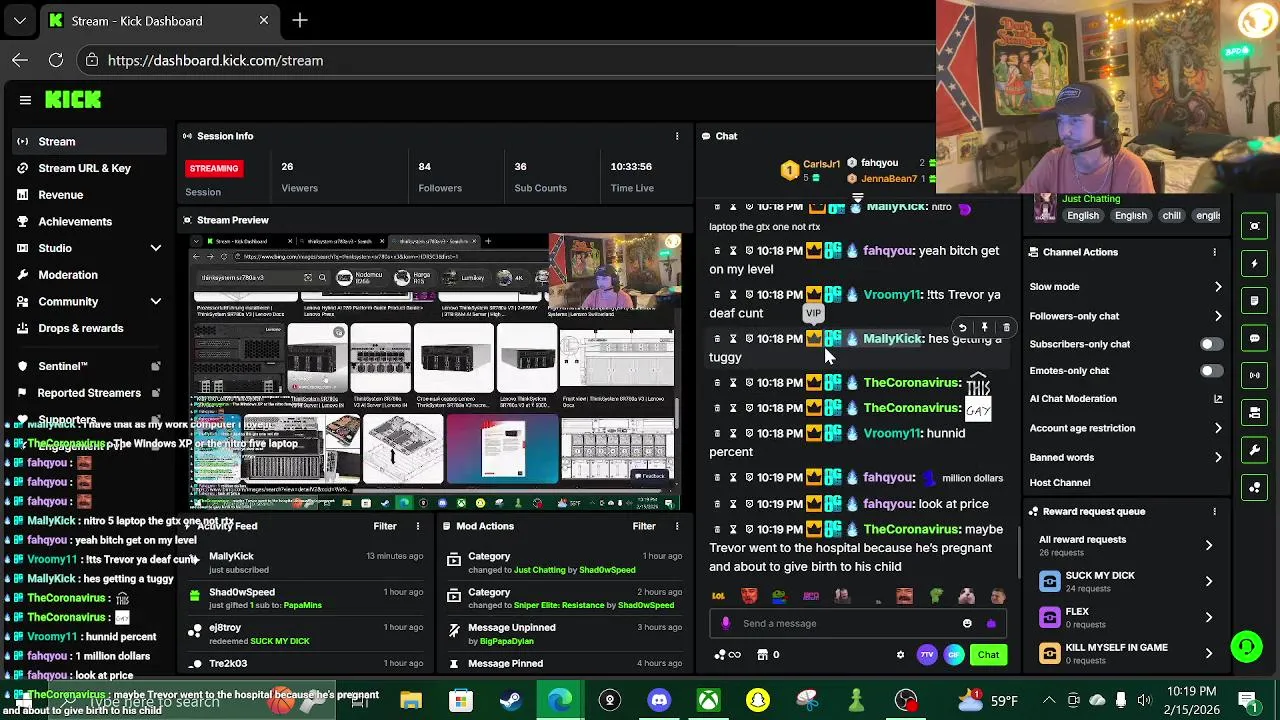Open a new browser tab
This screenshot has height=720, width=1280.
[300, 20]
